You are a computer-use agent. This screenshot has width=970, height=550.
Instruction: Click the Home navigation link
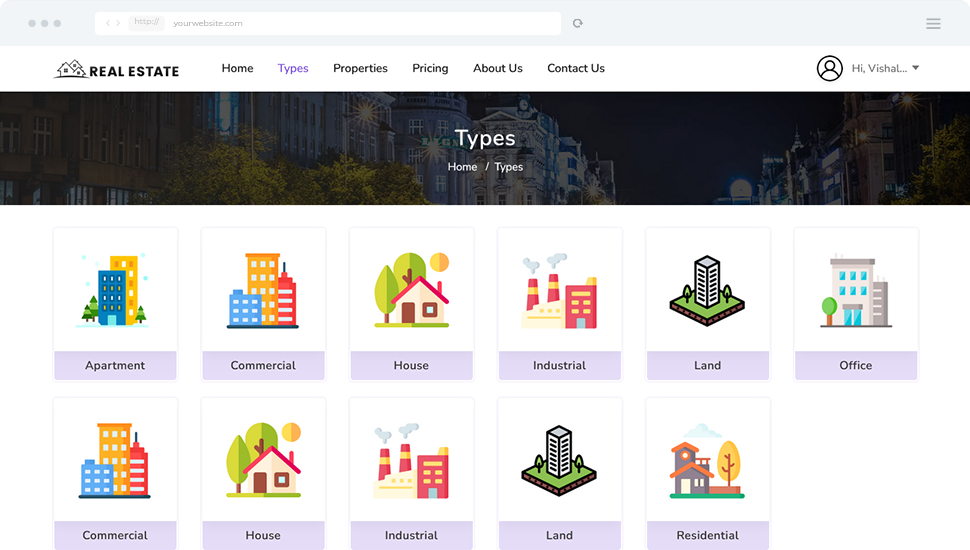tap(237, 68)
